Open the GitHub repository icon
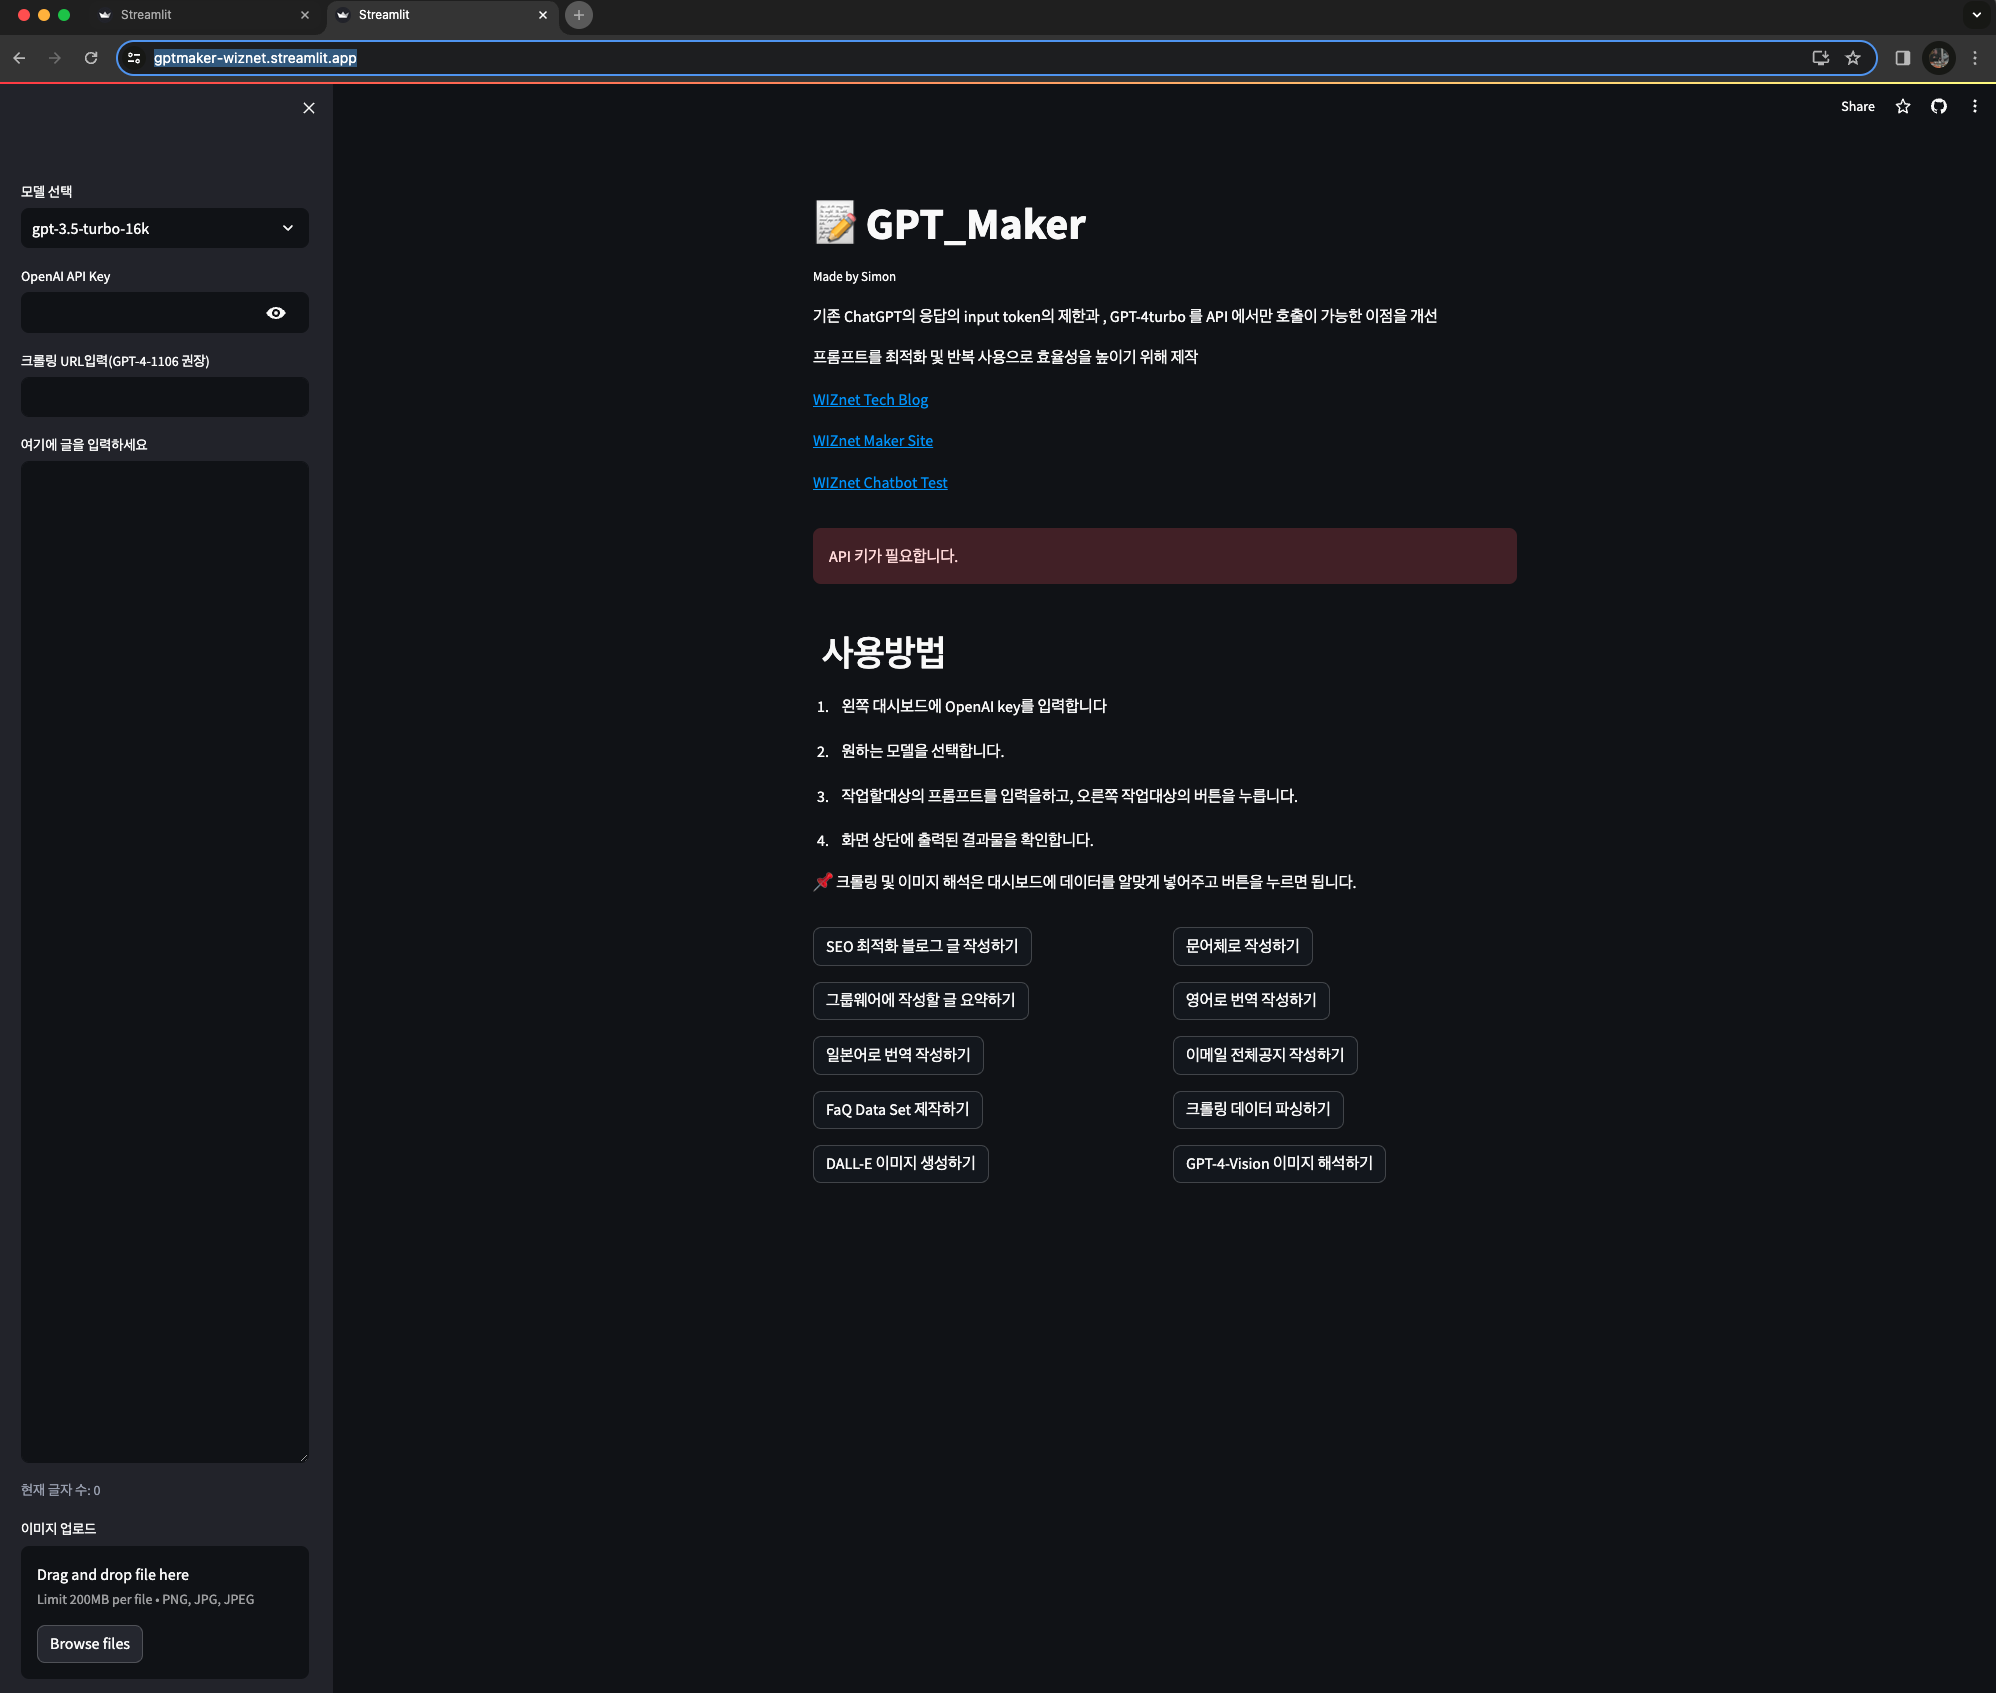Viewport: 1996px width, 1693px height. [1939, 107]
